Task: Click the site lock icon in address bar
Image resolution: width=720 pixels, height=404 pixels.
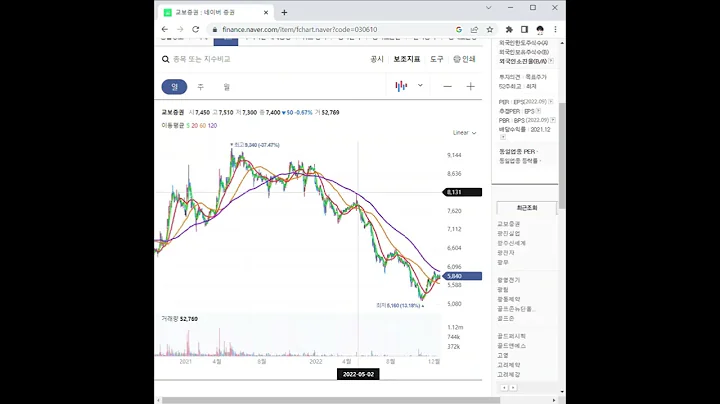Action: (x=214, y=29)
